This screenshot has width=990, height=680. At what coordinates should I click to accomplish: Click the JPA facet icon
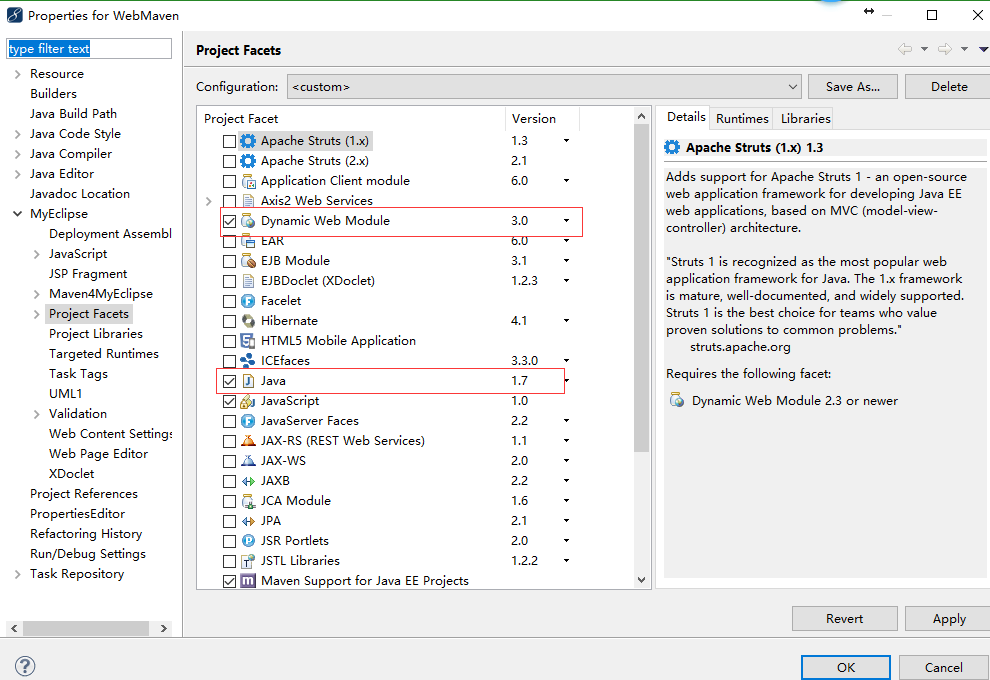coord(248,521)
